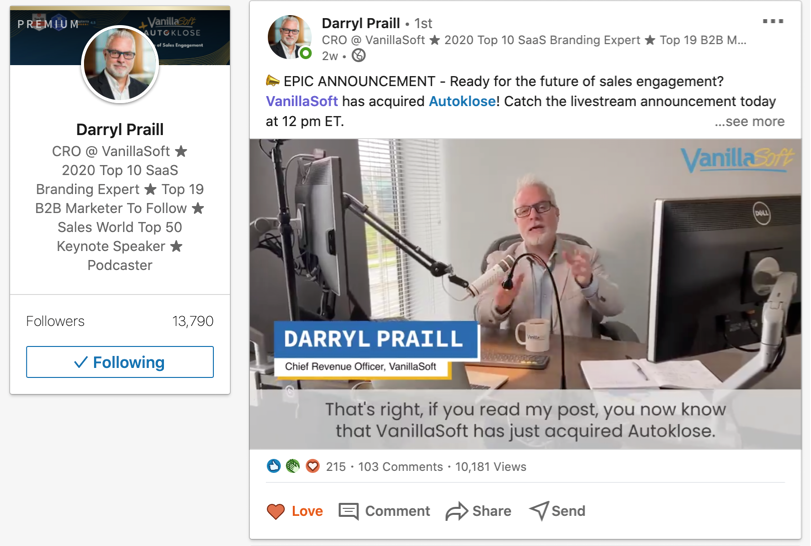811x546 pixels.
Task: Click Darryl Praill's name in post header
Action: (361, 23)
